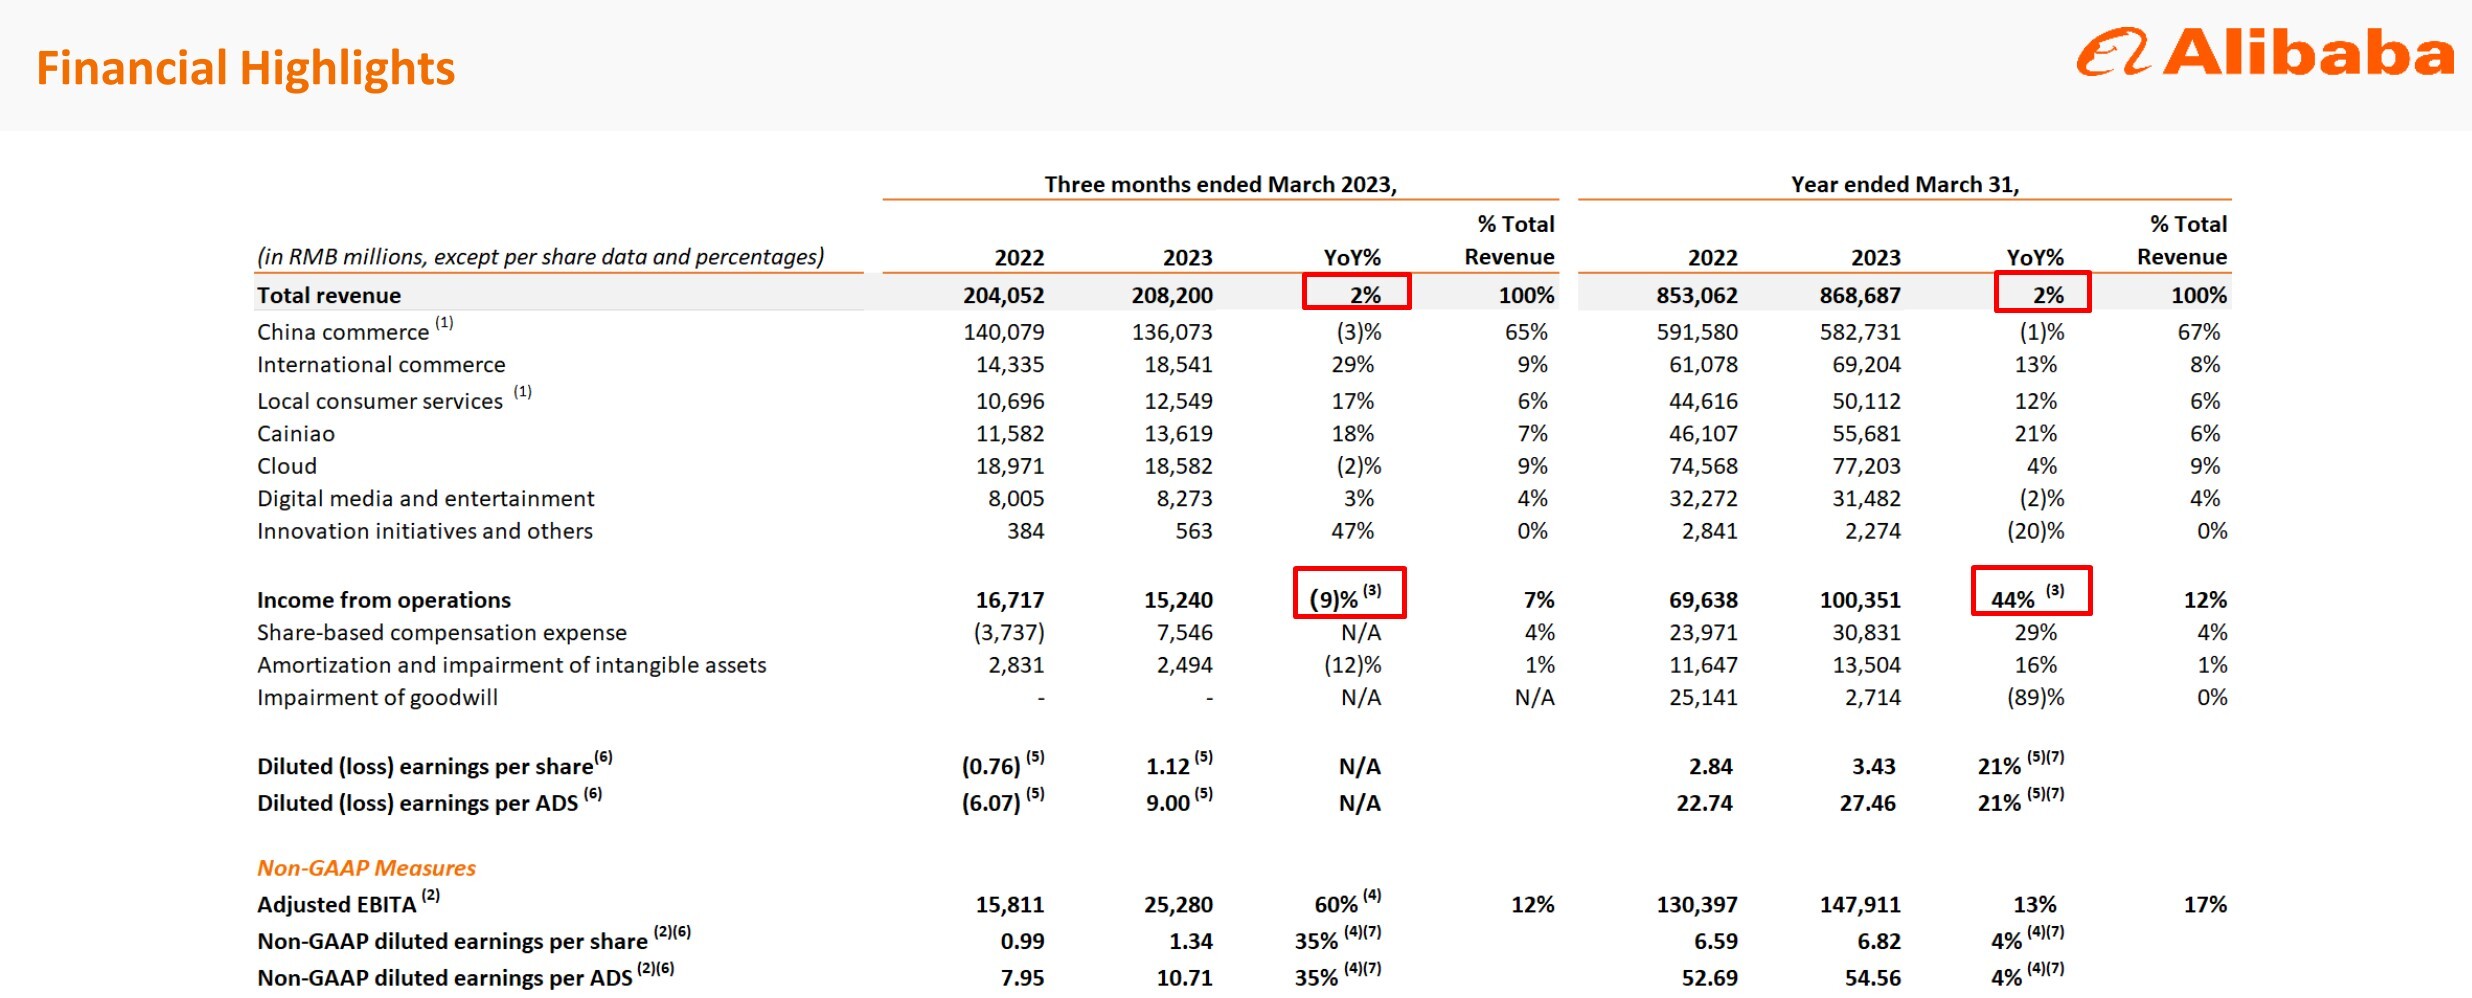The image size is (2472, 998).
Task: Click the Cloud row label
Action: [287, 466]
